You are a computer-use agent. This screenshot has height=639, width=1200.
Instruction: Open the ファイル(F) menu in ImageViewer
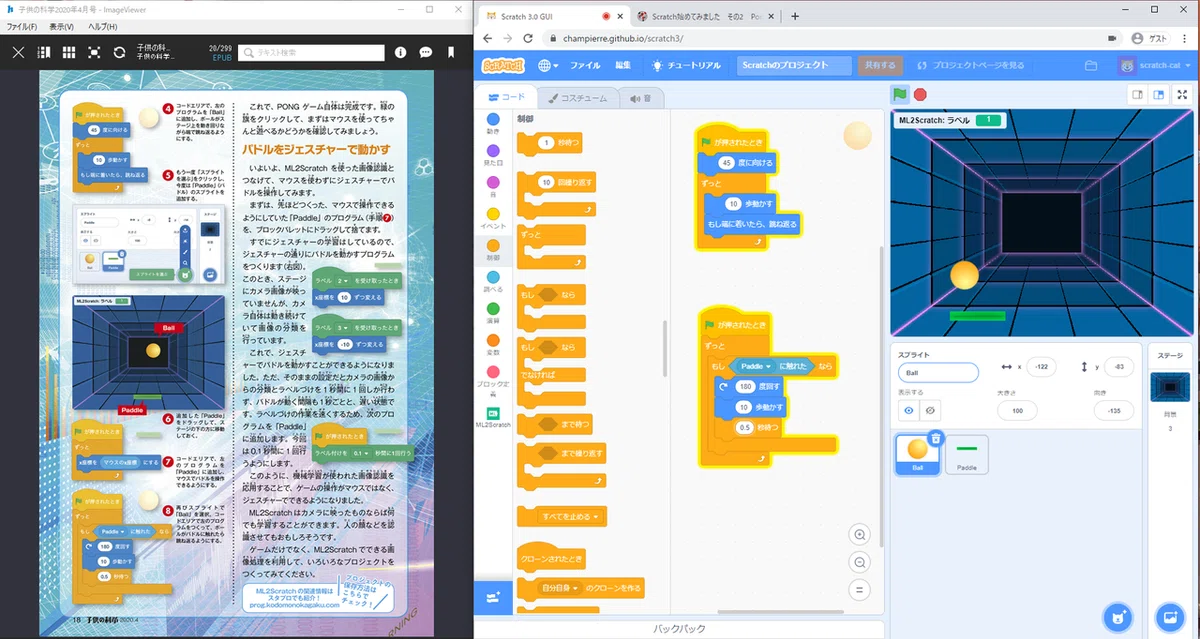[21, 26]
